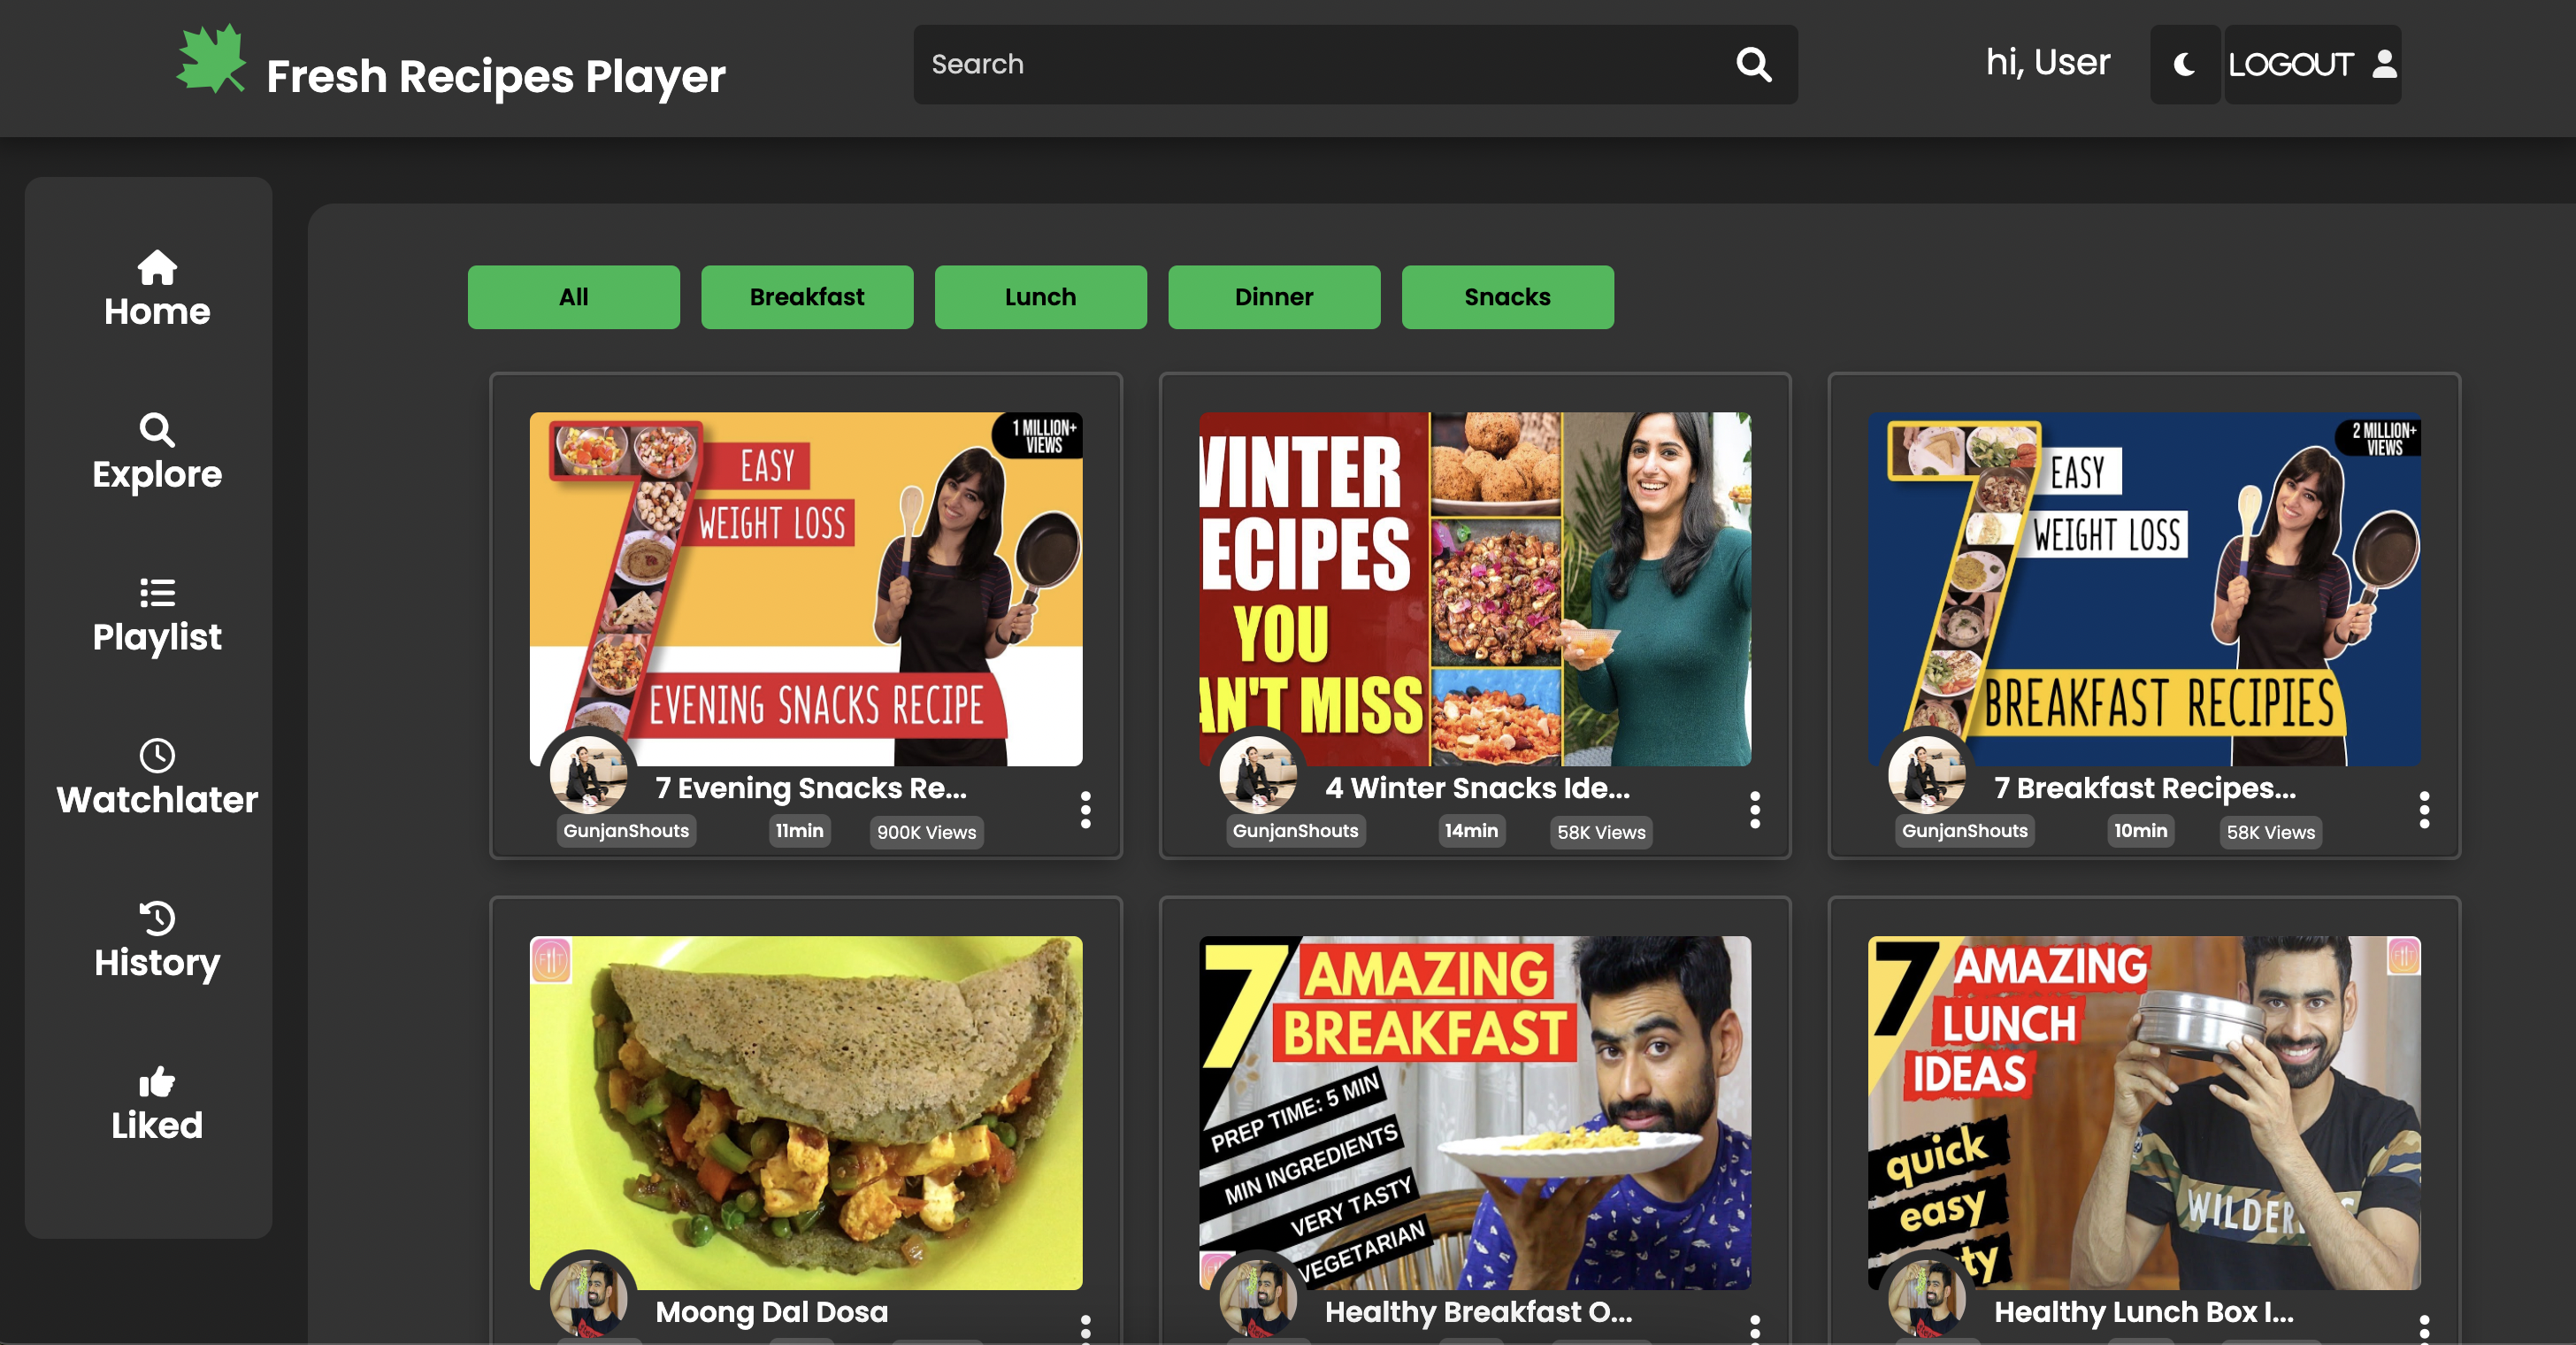This screenshot has width=2576, height=1345.
Task: Click GunjanShouts tag under 7 Breakfast Recipes
Action: [1964, 831]
